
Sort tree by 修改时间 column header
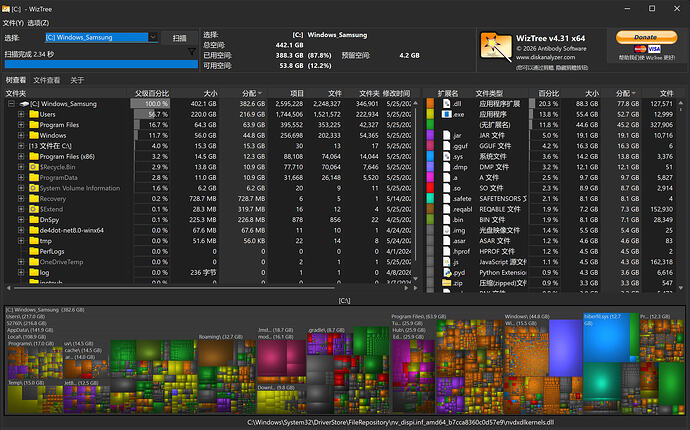click(x=396, y=93)
